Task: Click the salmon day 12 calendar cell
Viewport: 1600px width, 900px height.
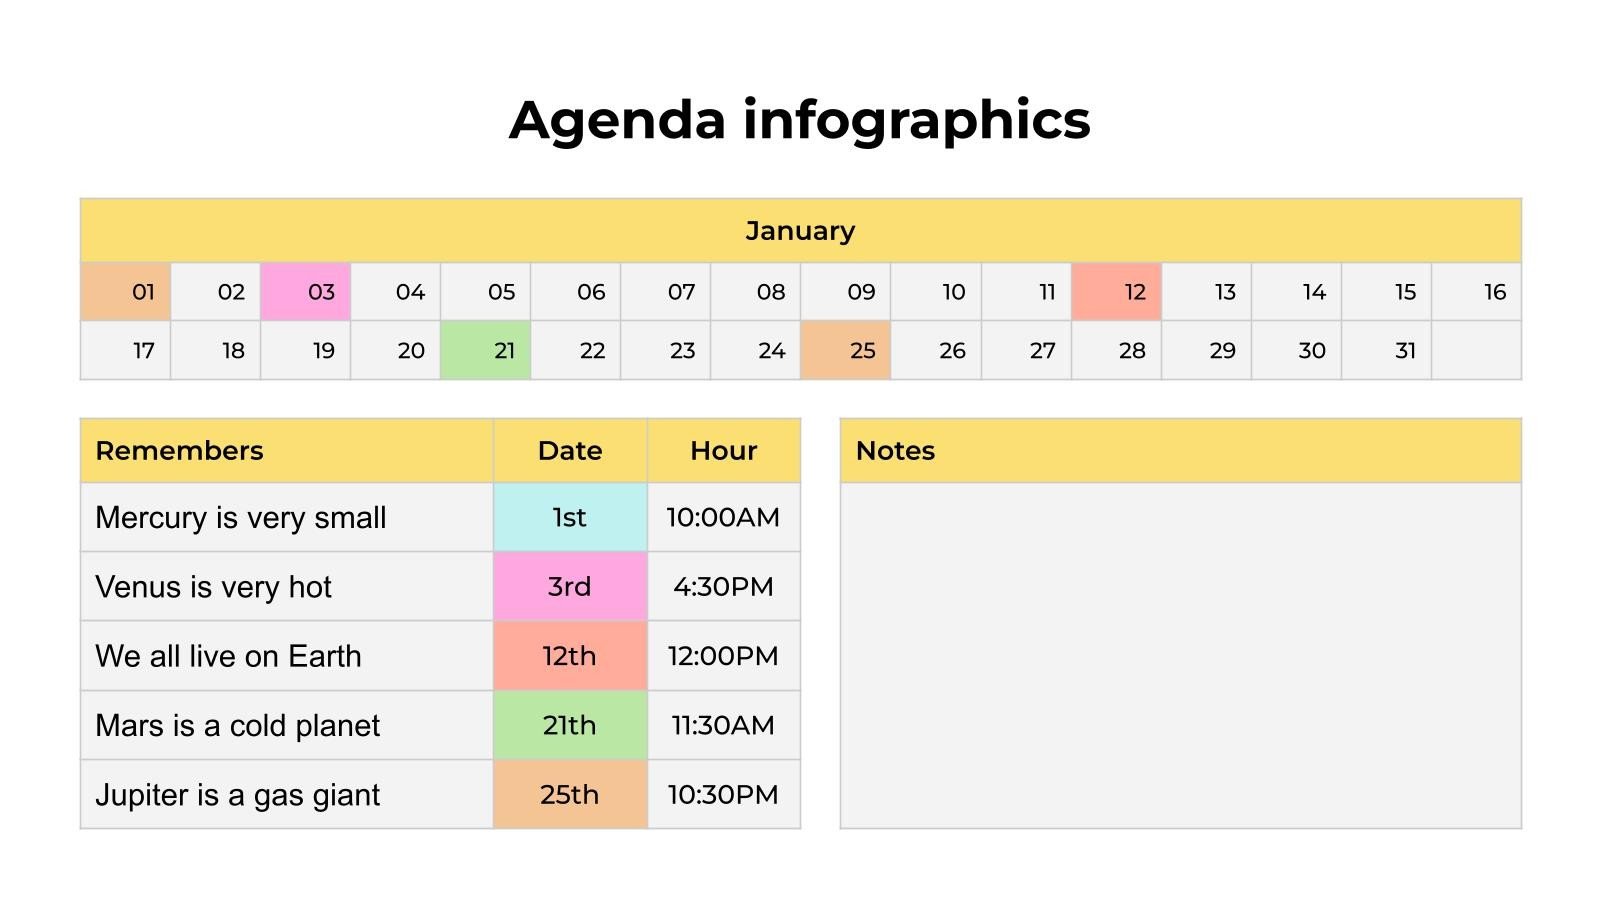Action: pos(1116,292)
